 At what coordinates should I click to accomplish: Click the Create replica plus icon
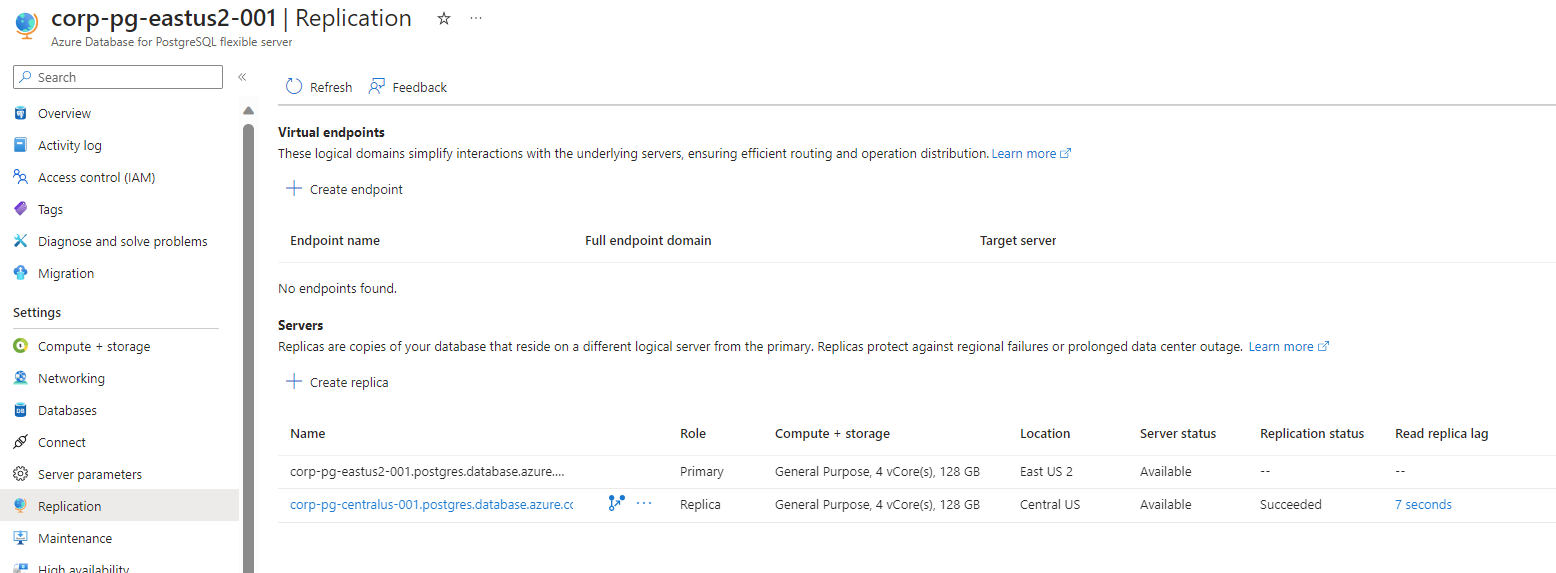click(x=294, y=382)
